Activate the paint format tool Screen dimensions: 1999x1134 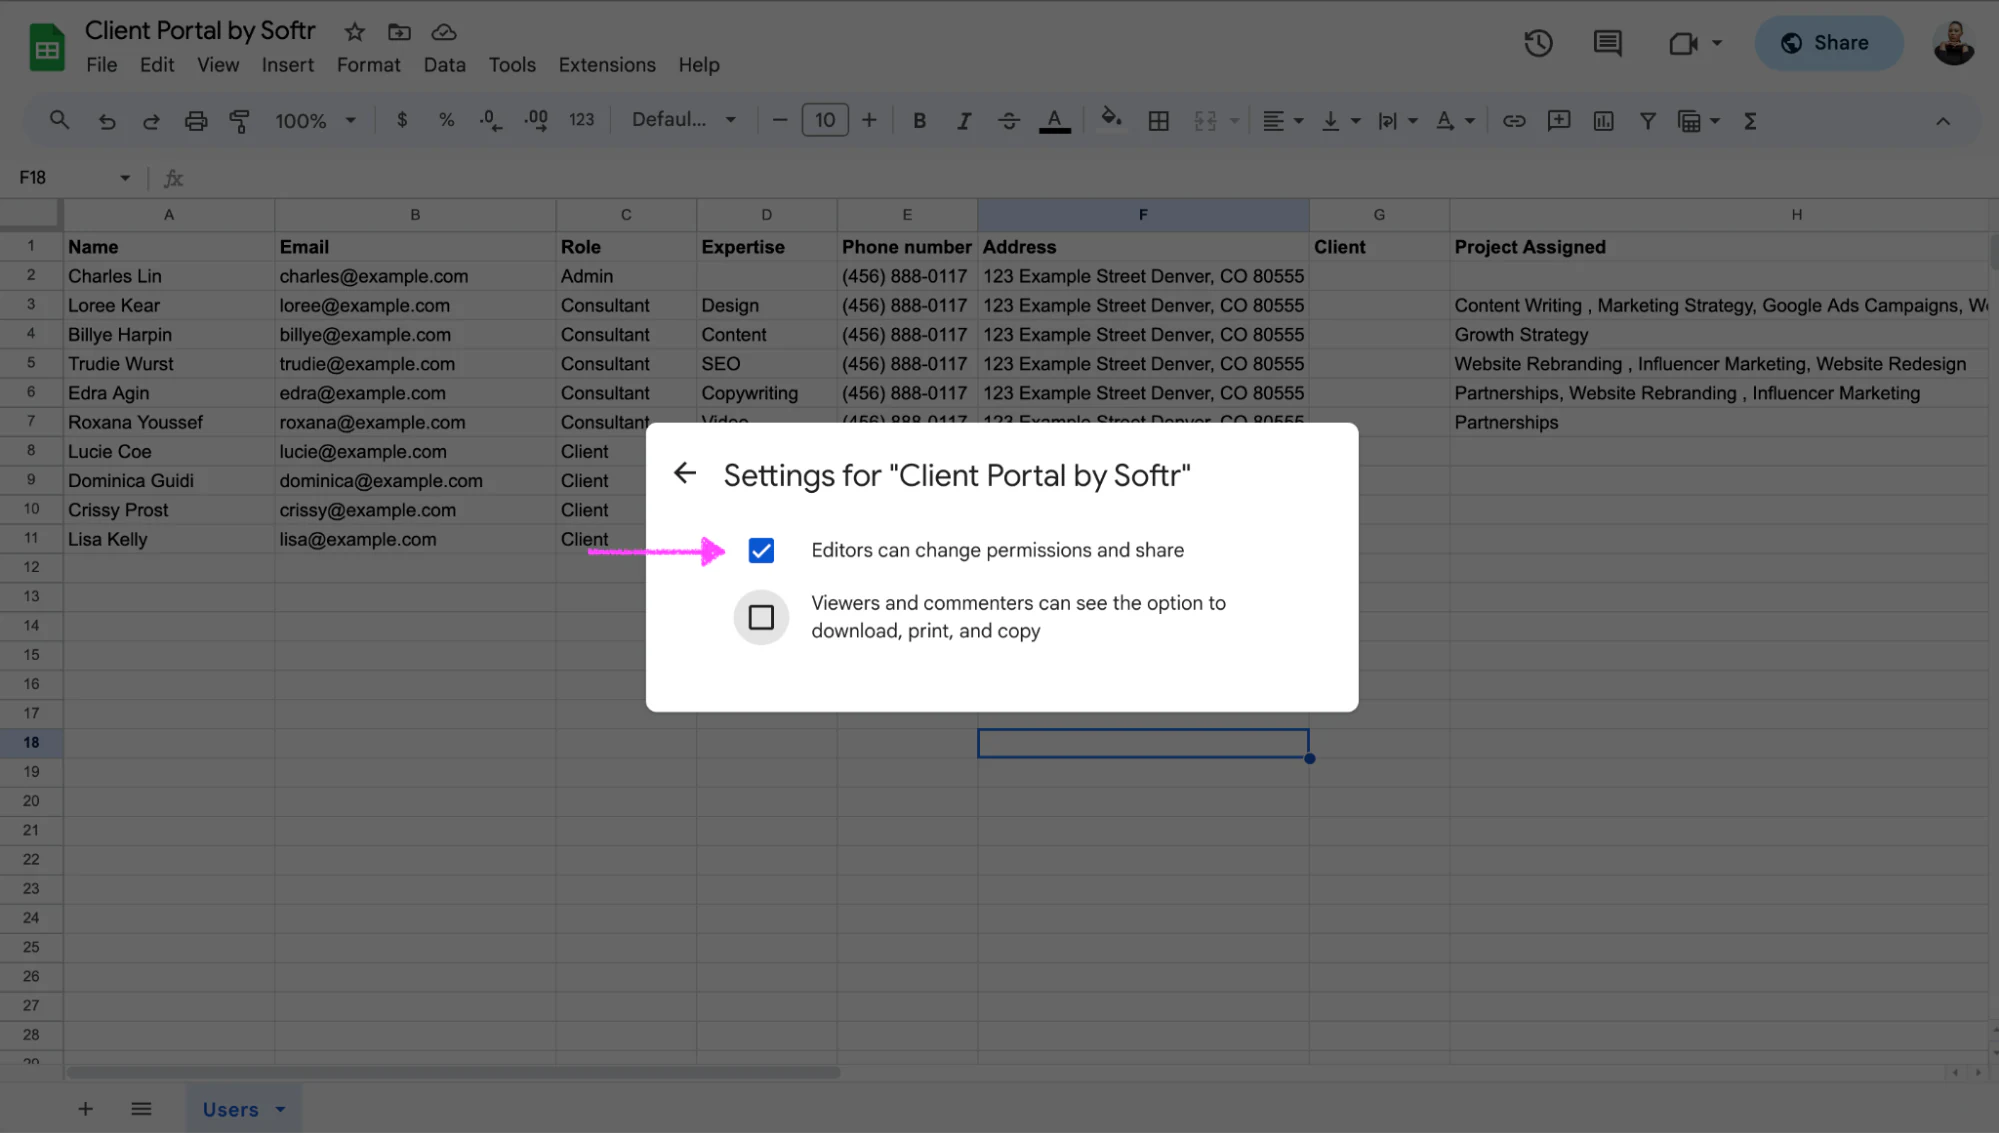tap(239, 121)
